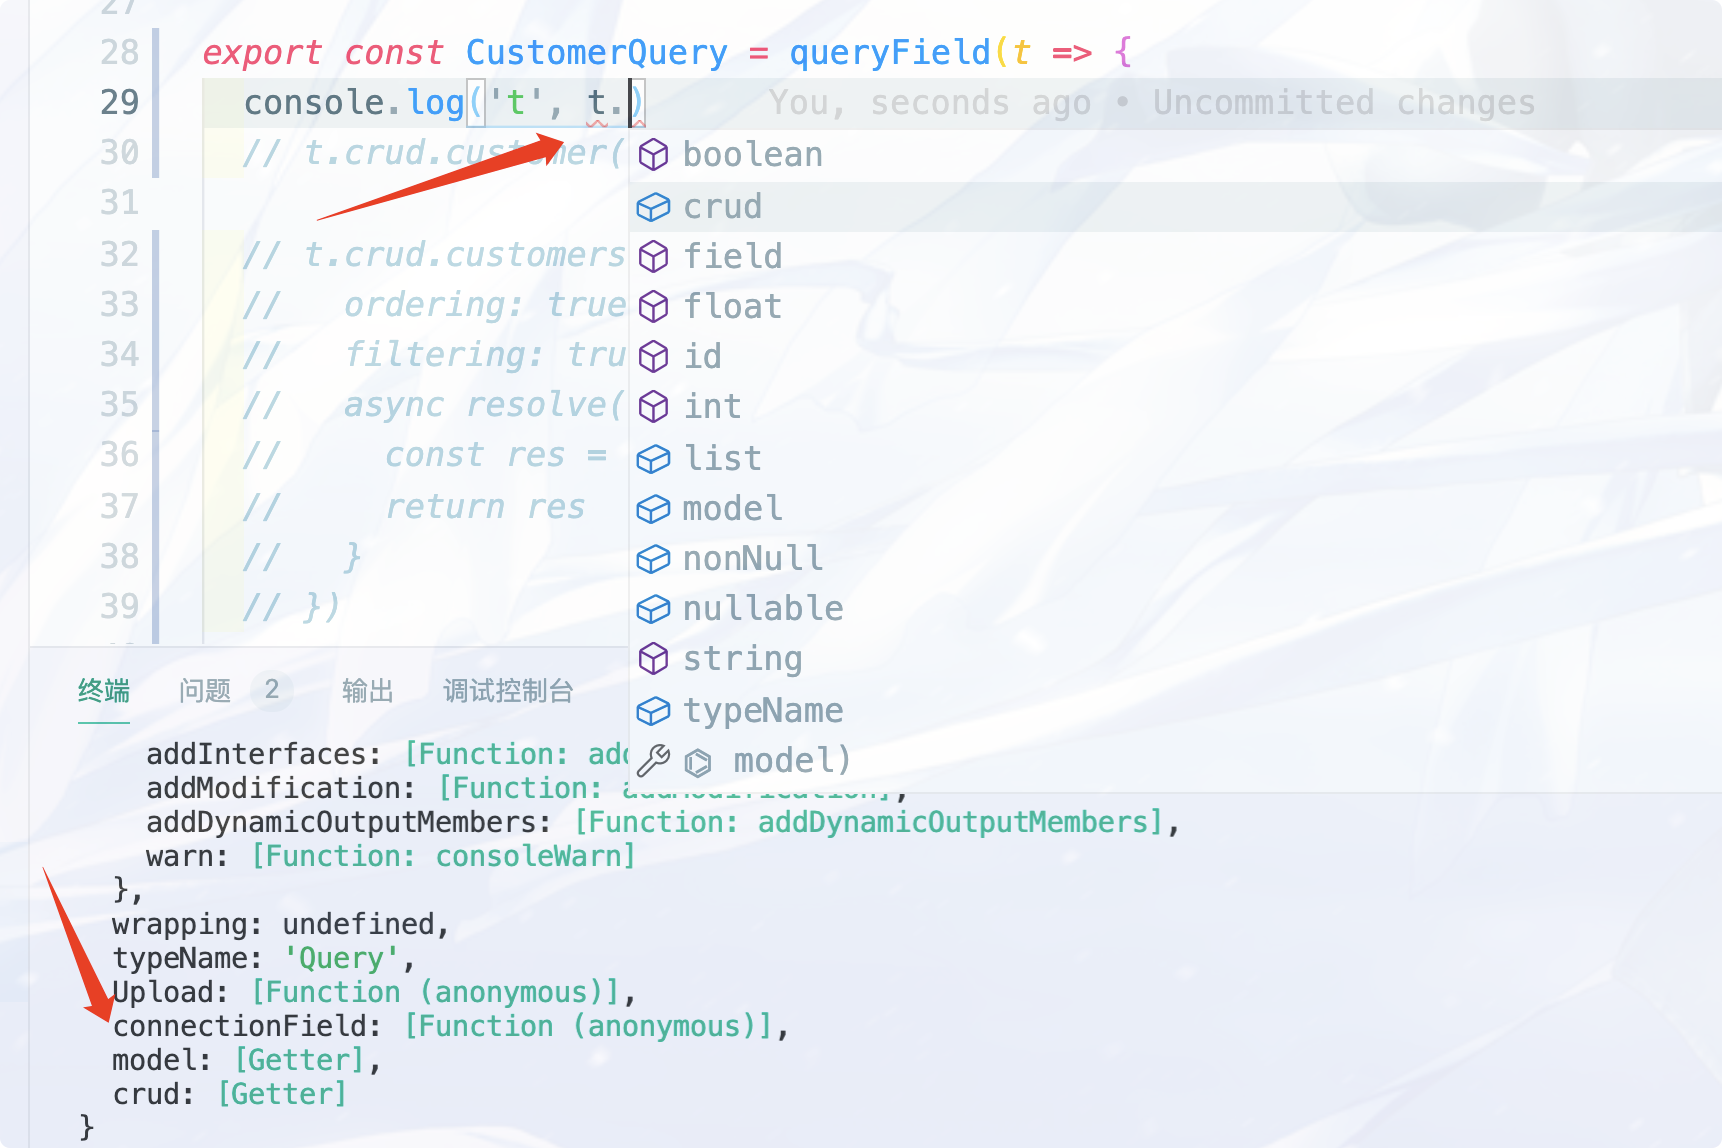Click the cube icon beside "typeName"
Viewport: 1722px width, 1148px height.
(x=654, y=710)
